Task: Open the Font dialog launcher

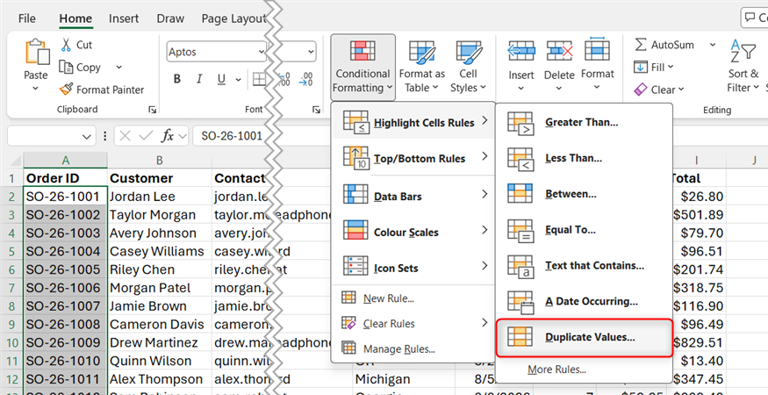Action: click(316, 110)
